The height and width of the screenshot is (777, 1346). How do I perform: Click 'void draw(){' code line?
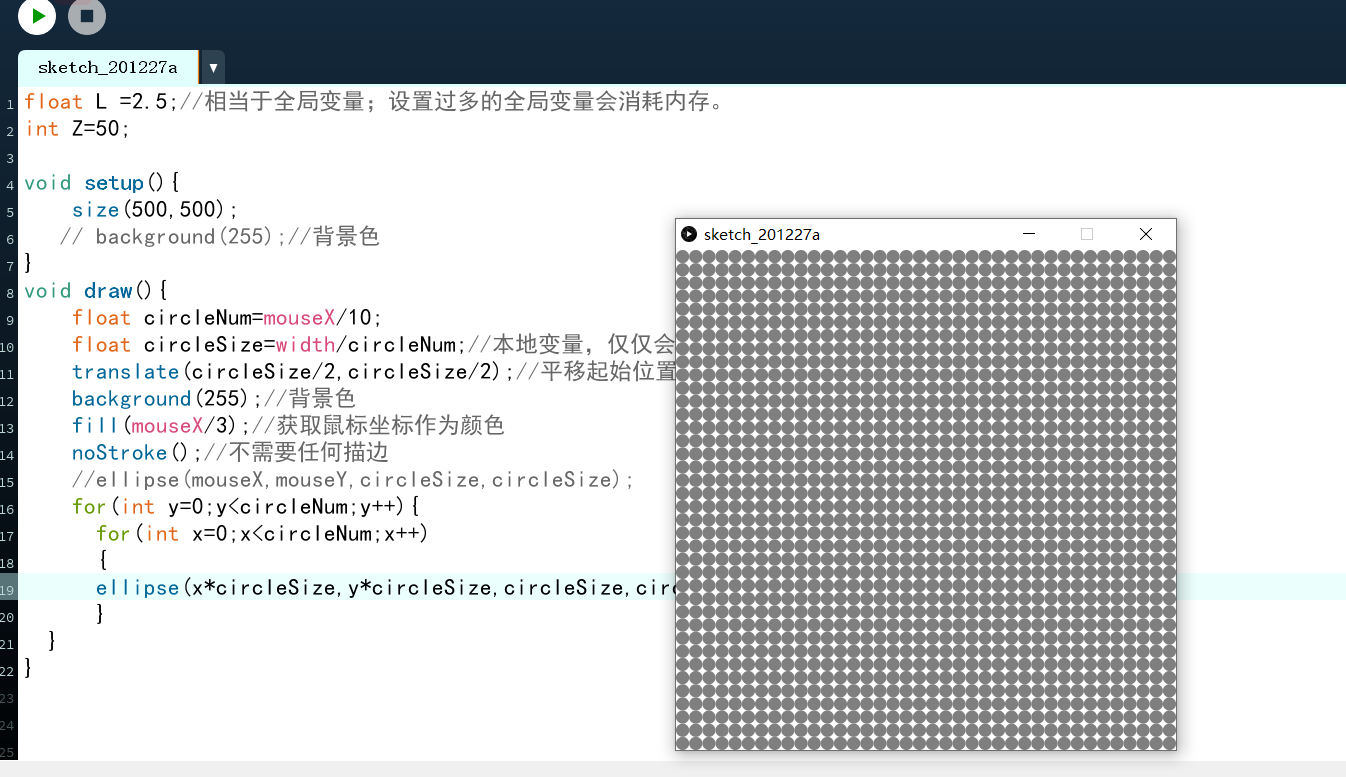click(96, 291)
